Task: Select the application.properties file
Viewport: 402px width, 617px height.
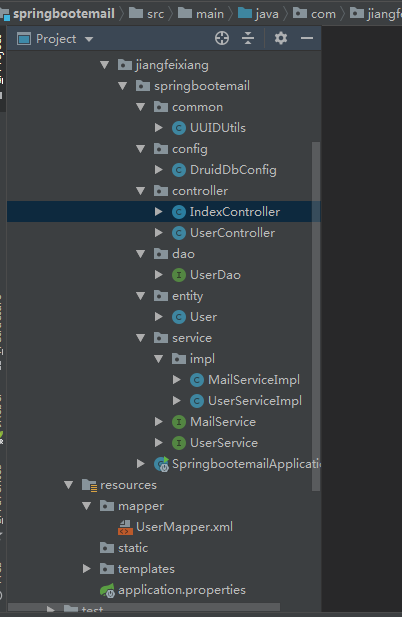Action: 182,590
